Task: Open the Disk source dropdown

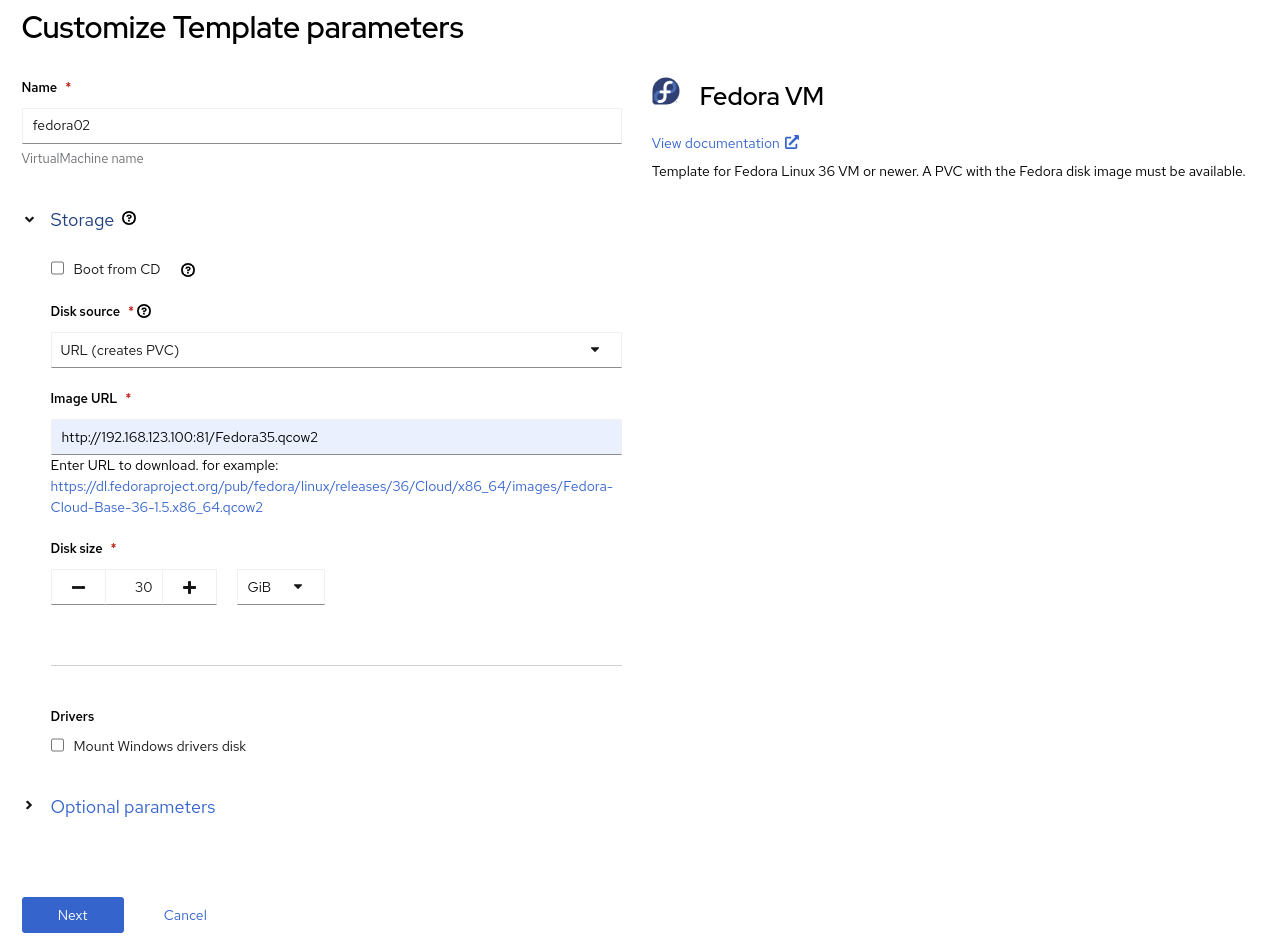Action: 336,350
